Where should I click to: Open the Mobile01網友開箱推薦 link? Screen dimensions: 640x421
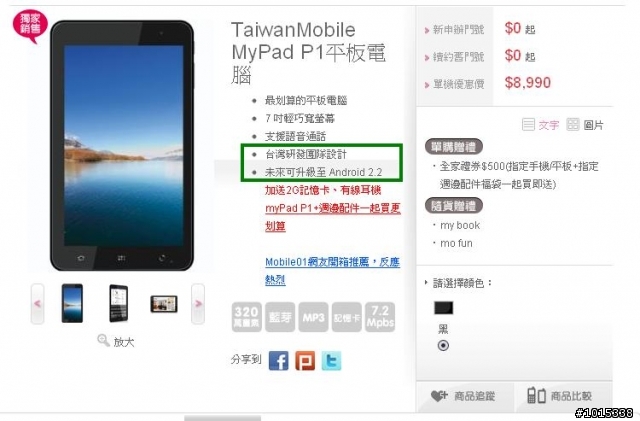click(x=332, y=271)
